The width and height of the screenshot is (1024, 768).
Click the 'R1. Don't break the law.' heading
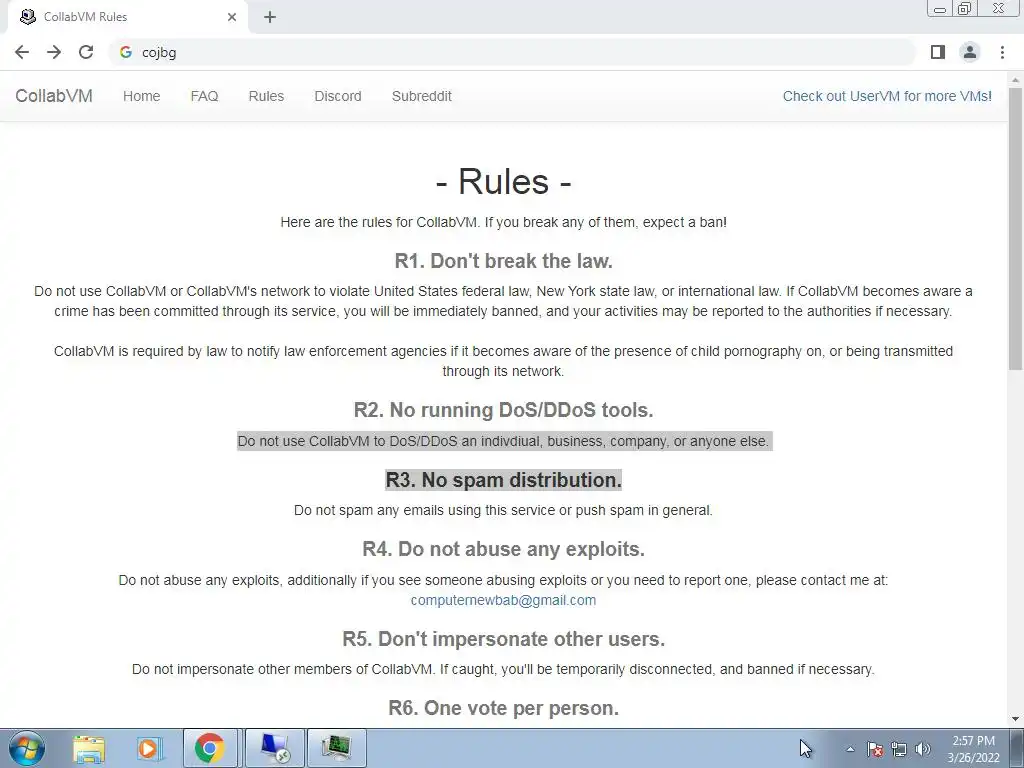[x=503, y=261]
